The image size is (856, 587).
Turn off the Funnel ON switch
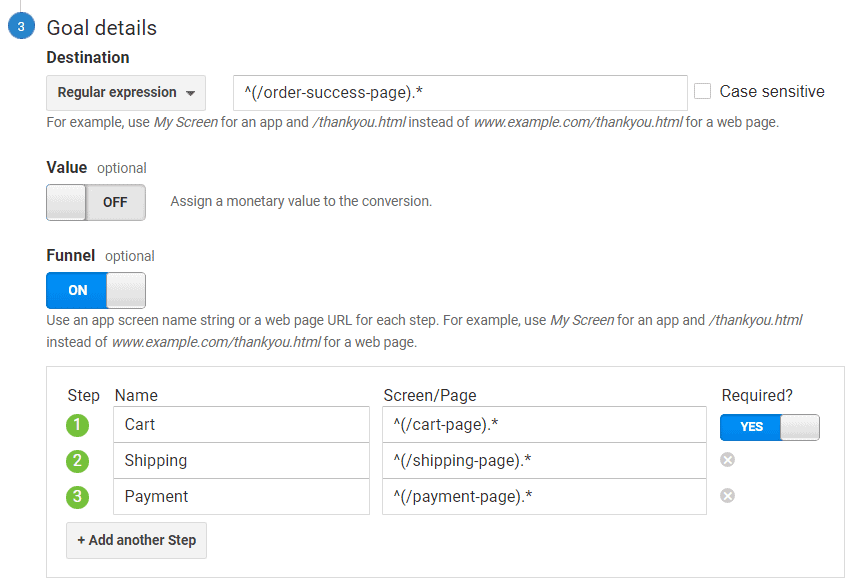(x=96, y=290)
